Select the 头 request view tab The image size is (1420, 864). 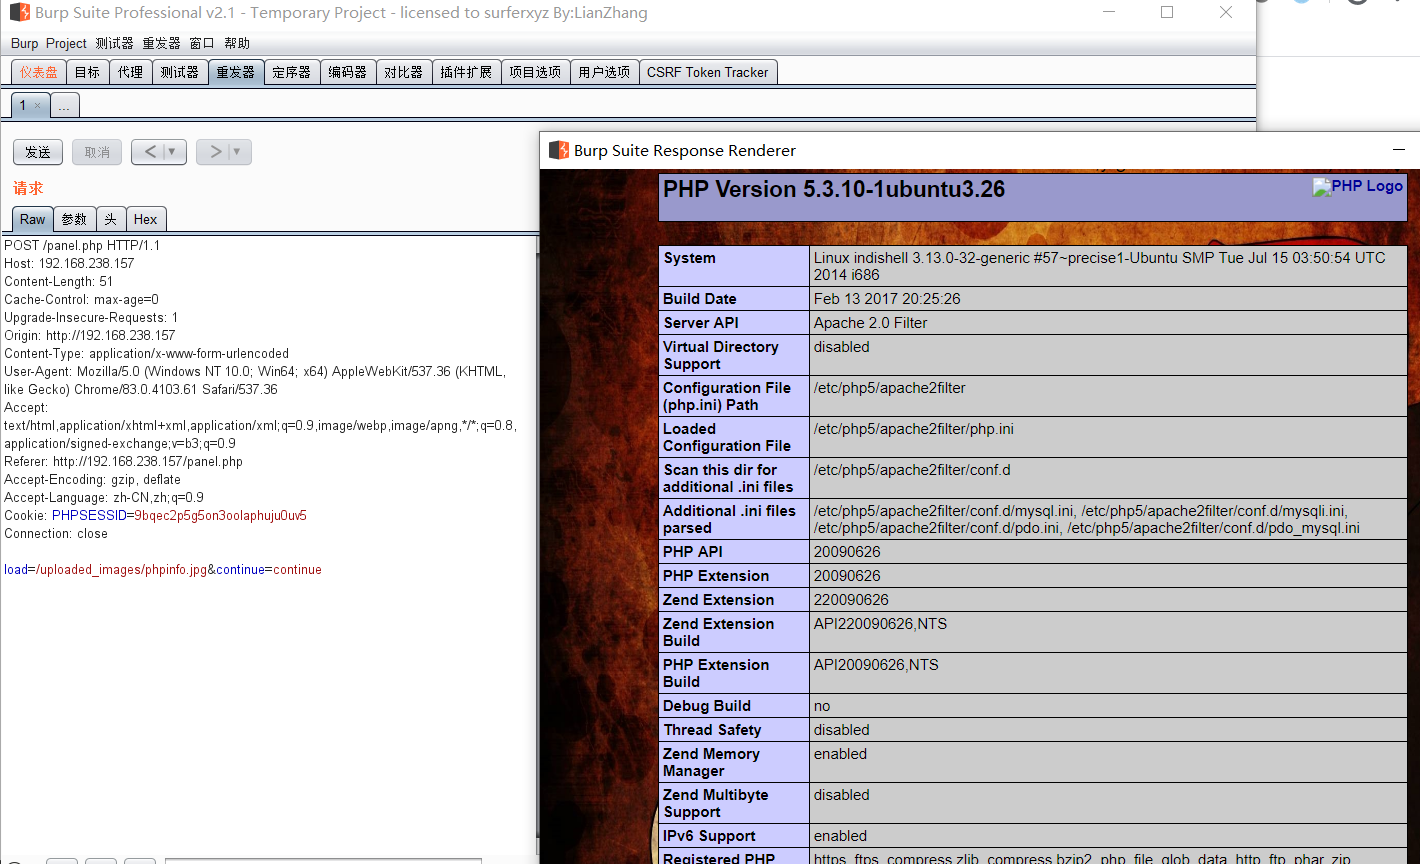coord(110,219)
